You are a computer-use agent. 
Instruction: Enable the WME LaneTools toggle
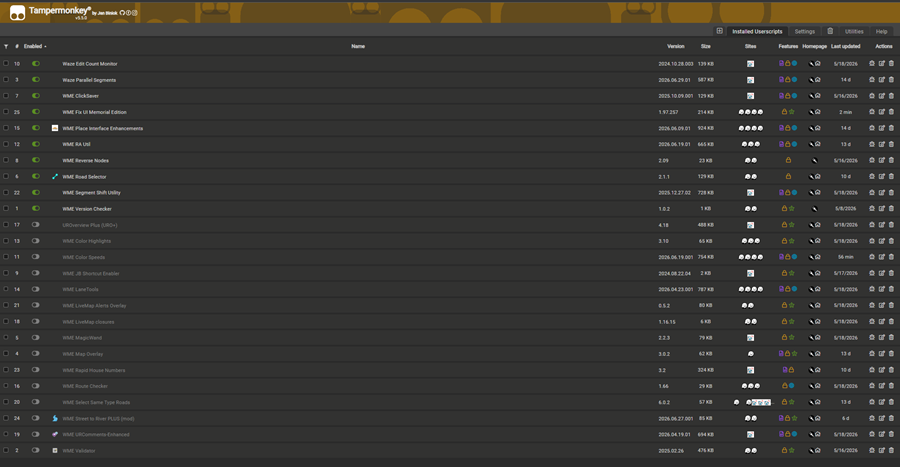coord(36,289)
